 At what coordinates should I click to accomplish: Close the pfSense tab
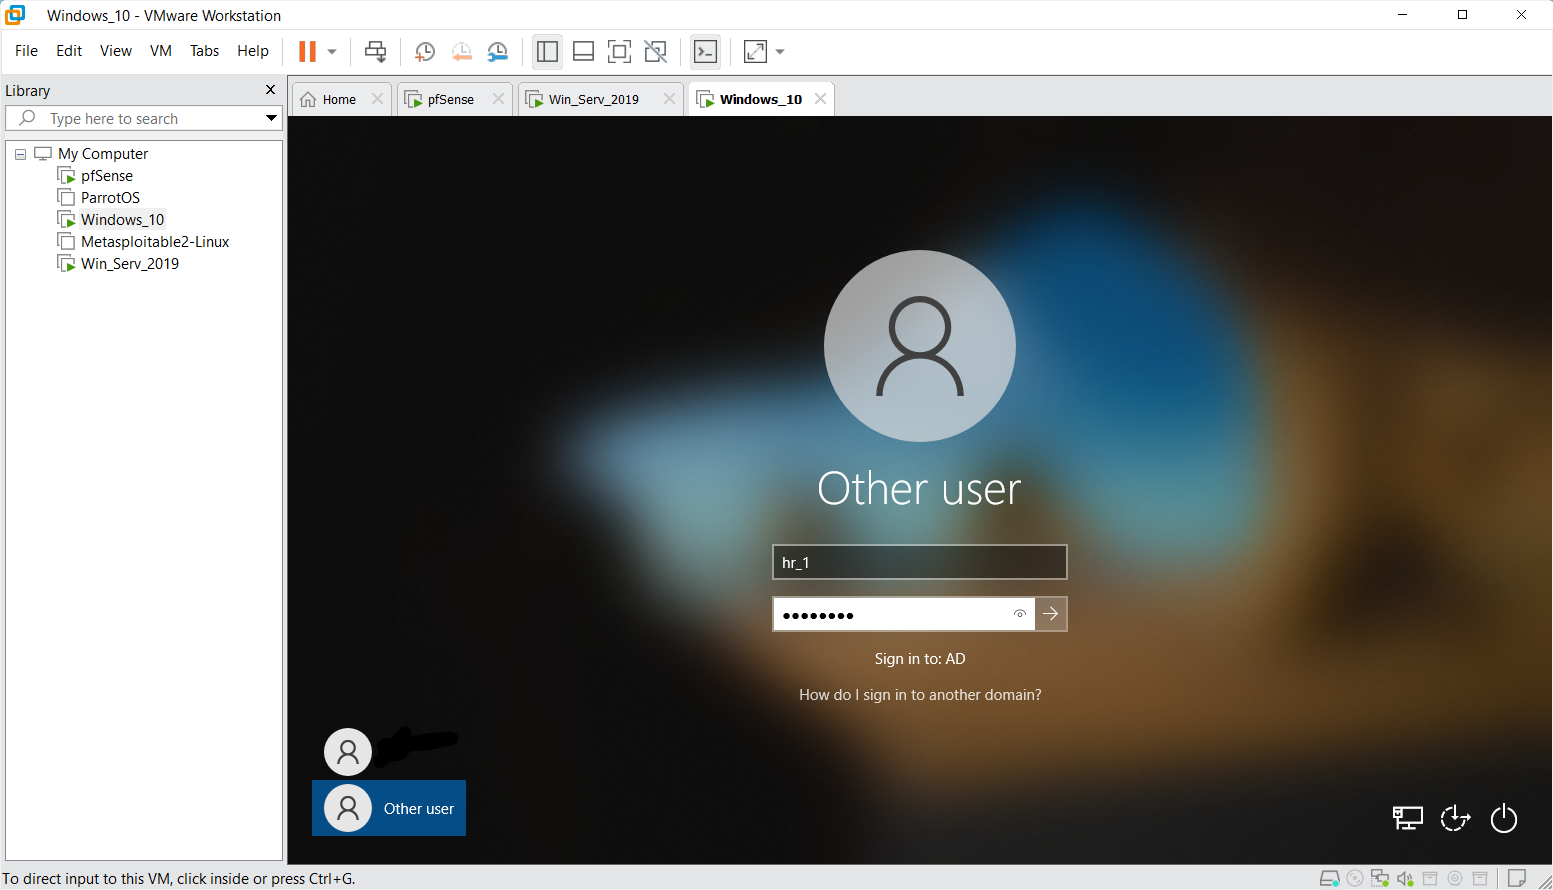pos(498,99)
